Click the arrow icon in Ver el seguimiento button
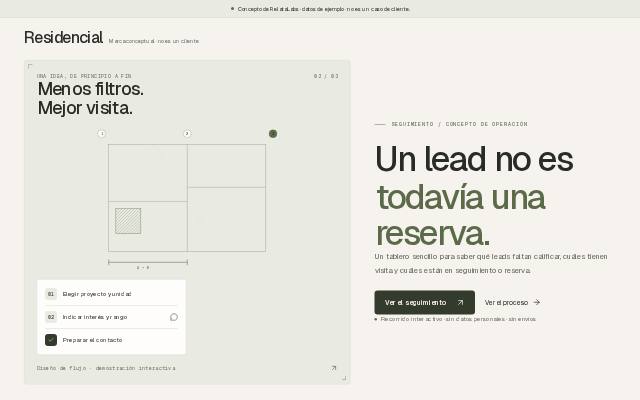The width and height of the screenshot is (640, 400). [460, 302]
